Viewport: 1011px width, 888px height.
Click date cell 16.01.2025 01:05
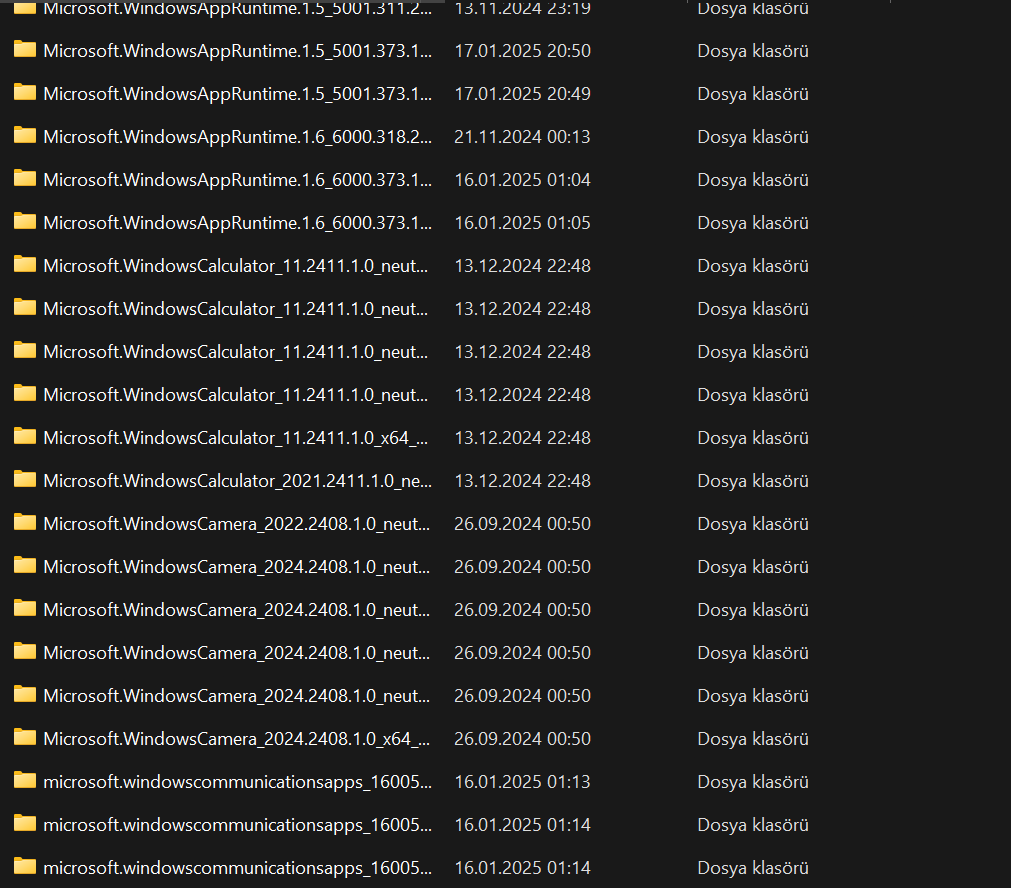pos(522,223)
